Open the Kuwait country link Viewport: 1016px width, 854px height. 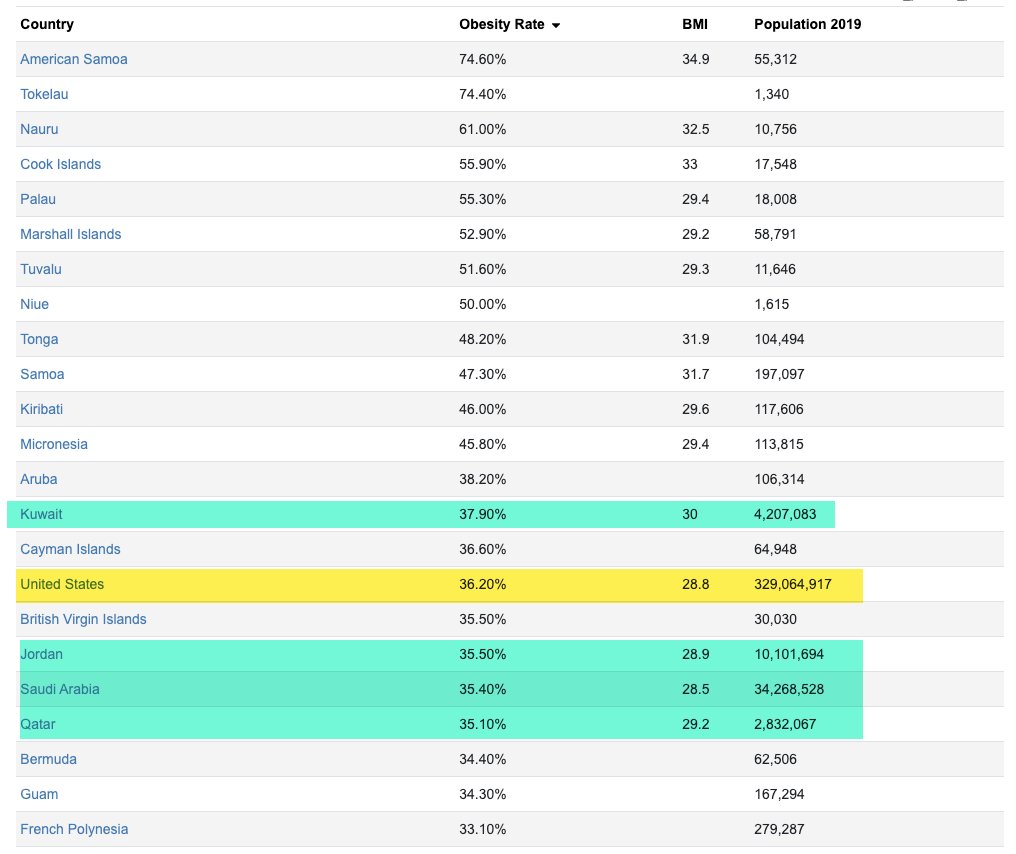pyautogui.click(x=41, y=514)
